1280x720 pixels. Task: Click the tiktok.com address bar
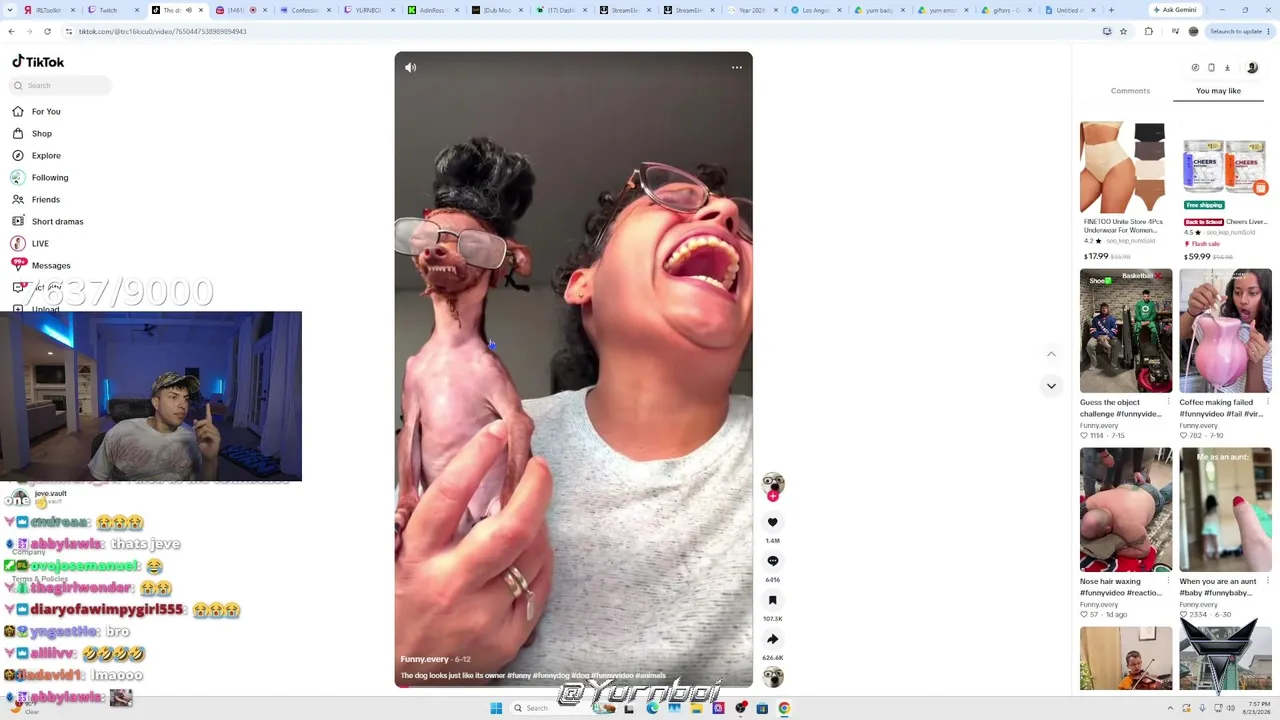[580, 32]
